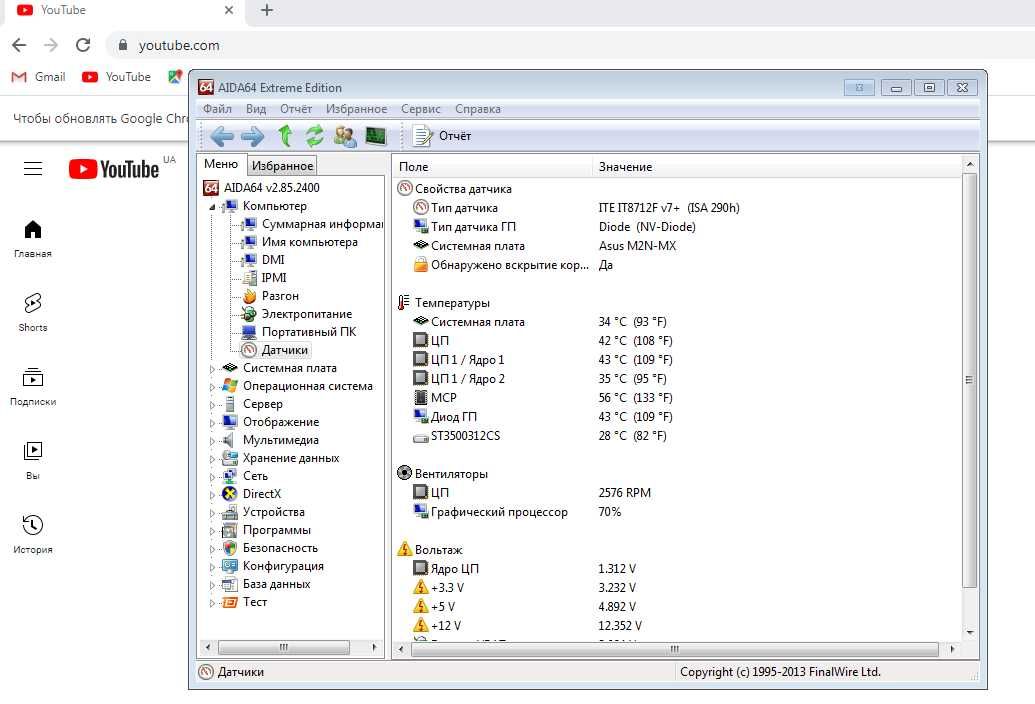
Task: Select the MCP temperature chip icon
Action: pos(420,398)
